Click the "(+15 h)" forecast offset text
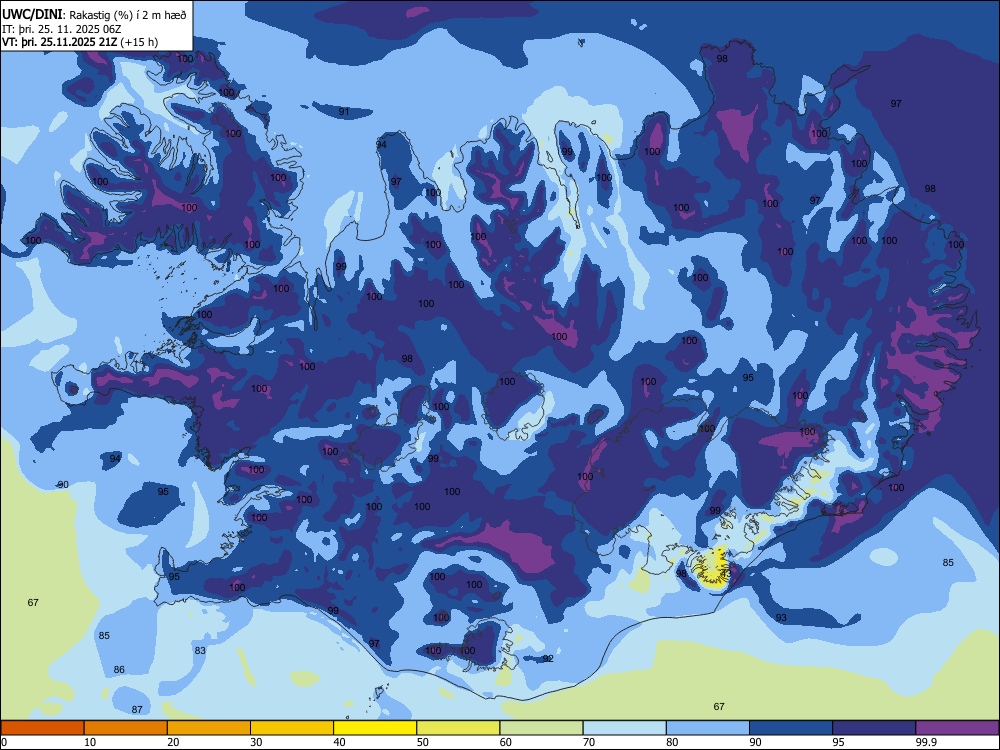This screenshot has width=1000, height=750. pyautogui.click(x=140, y=42)
